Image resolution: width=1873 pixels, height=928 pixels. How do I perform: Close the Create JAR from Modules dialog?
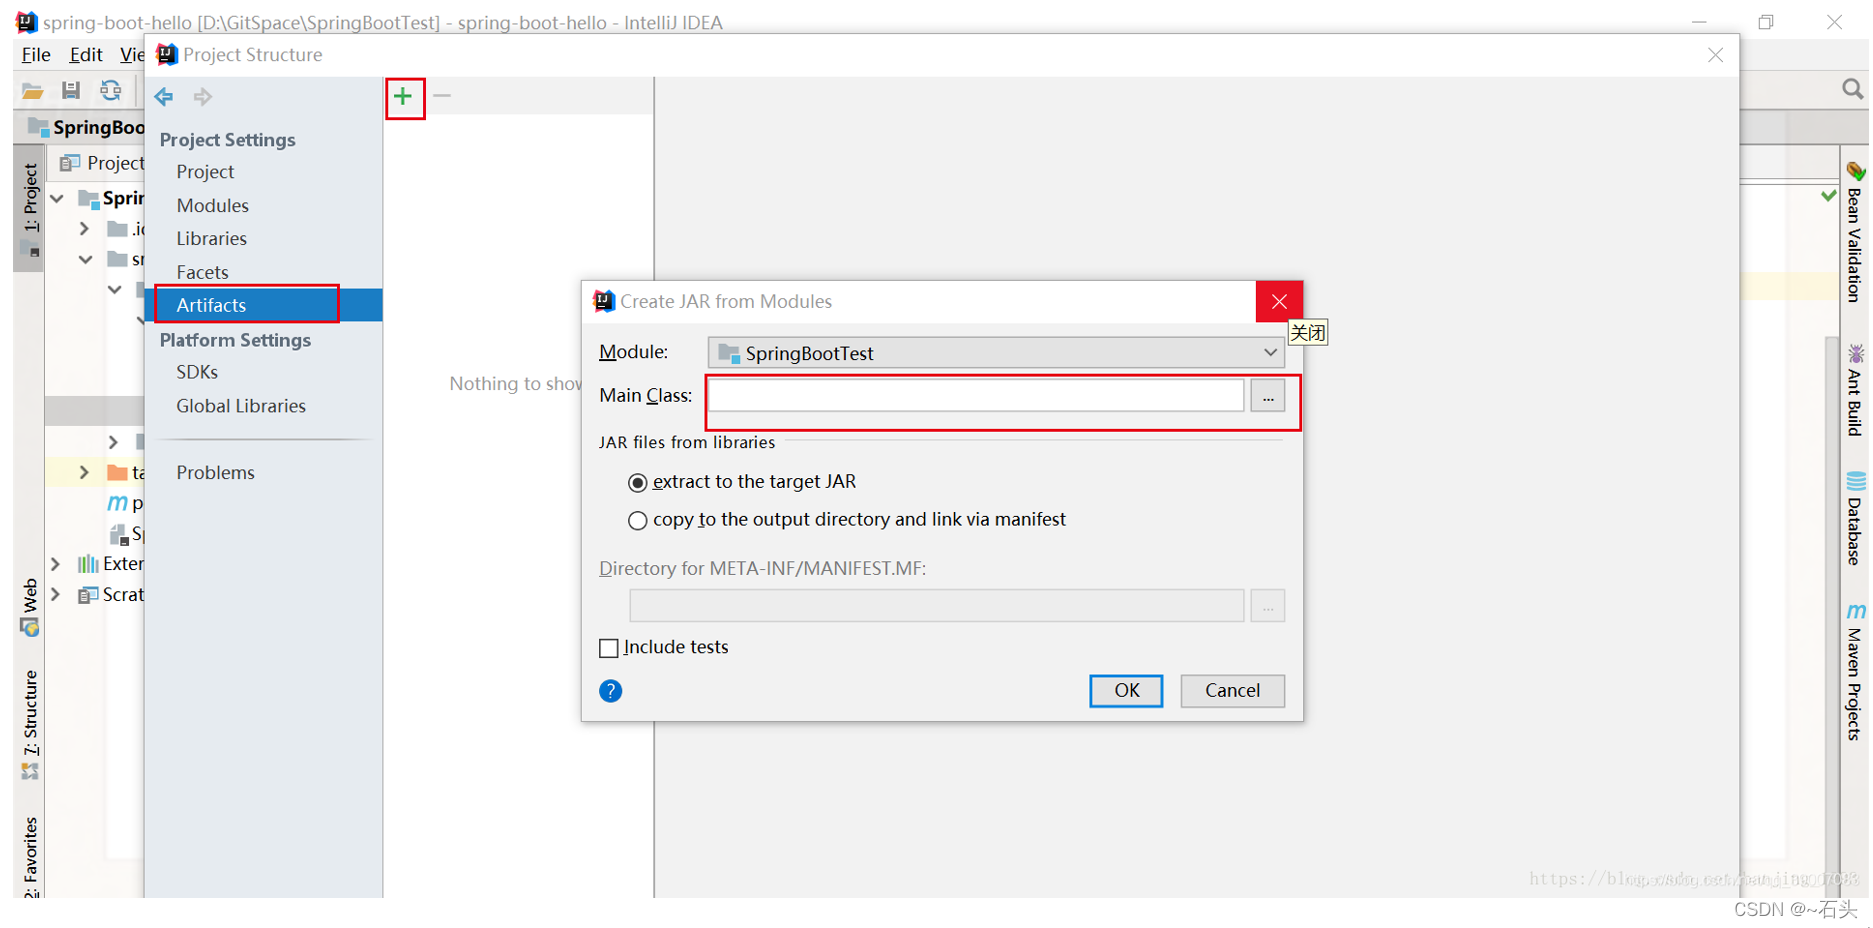point(1279,302)
